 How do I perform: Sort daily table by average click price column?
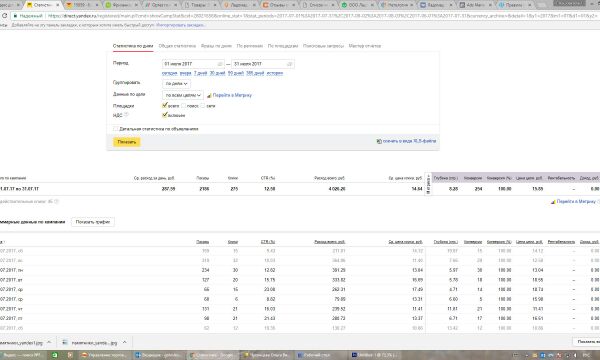(405, 242)
